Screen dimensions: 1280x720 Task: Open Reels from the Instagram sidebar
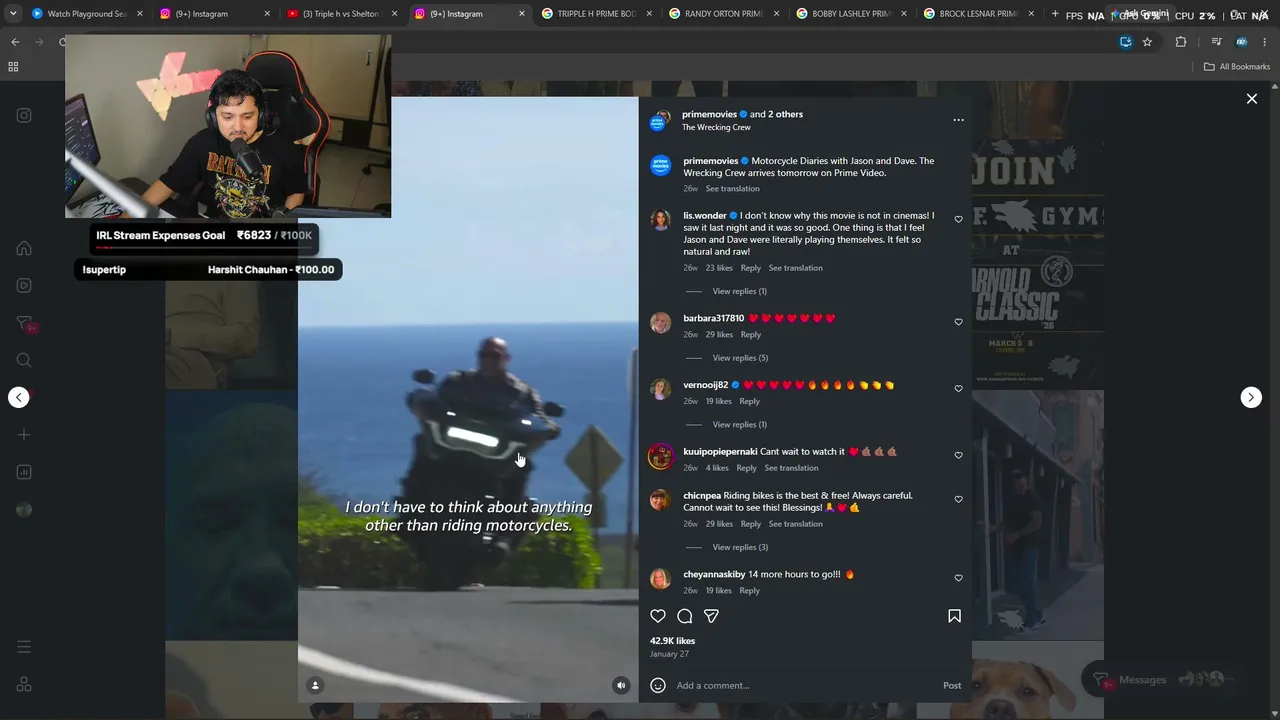(x=24, y=285)
